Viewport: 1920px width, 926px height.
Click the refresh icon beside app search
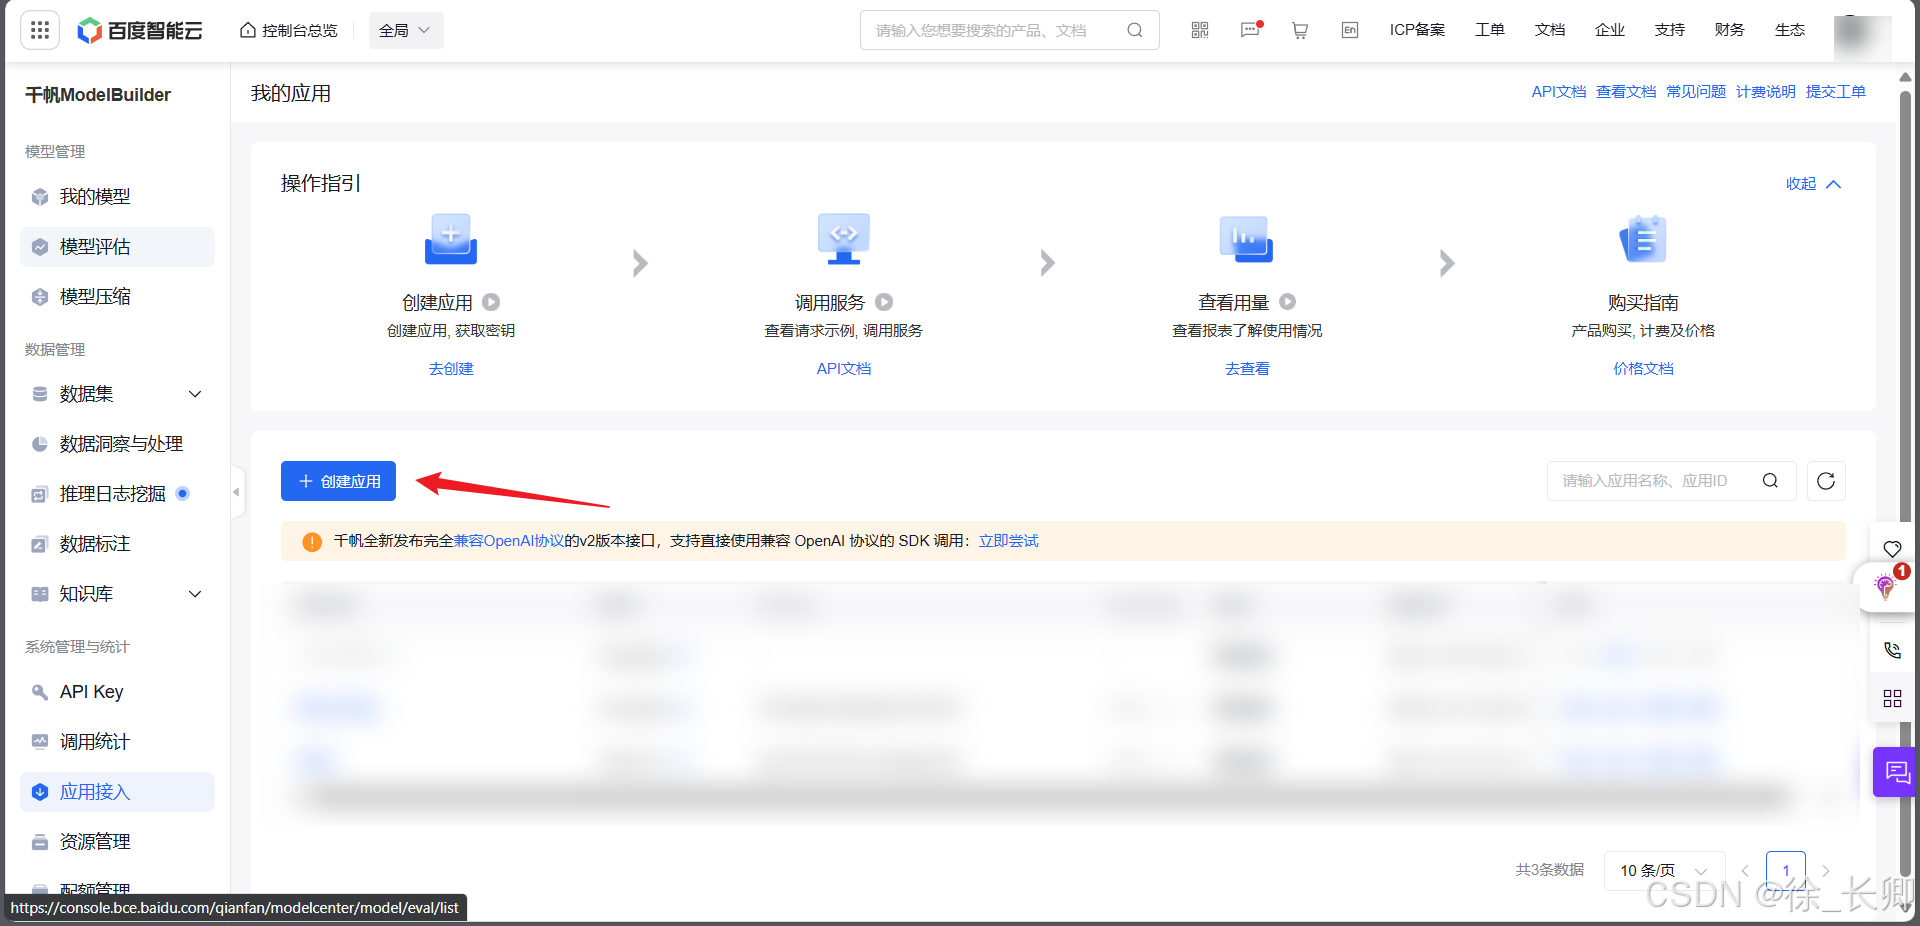[1826, 481]
